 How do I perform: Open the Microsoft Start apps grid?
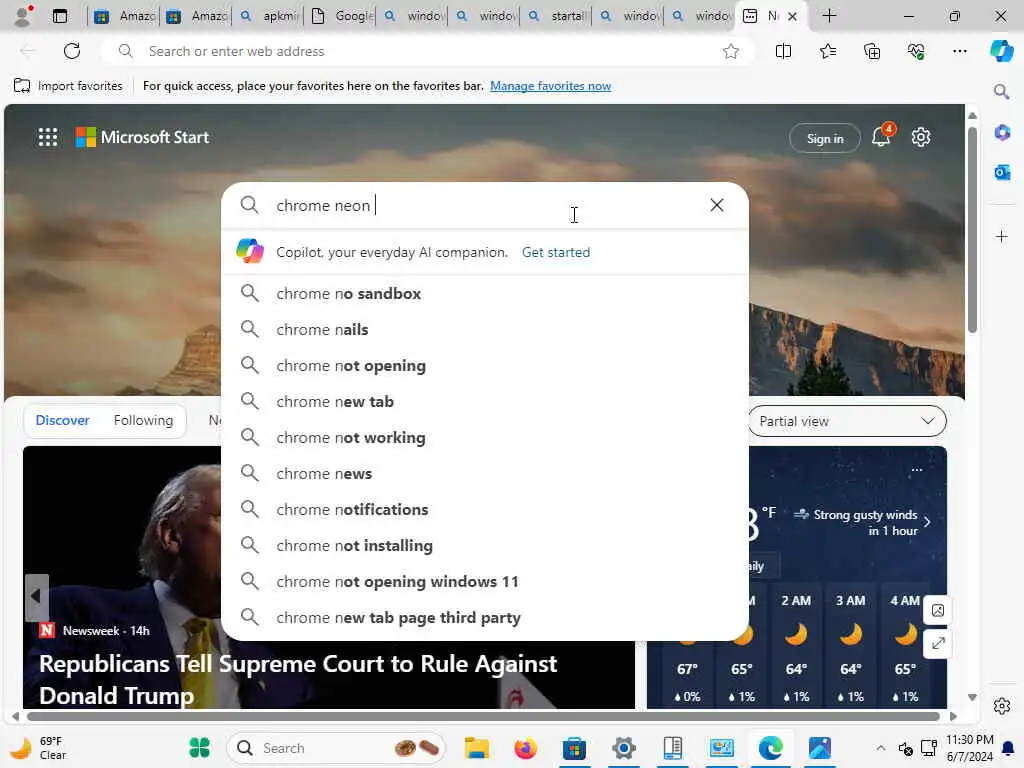click(48, 137)
